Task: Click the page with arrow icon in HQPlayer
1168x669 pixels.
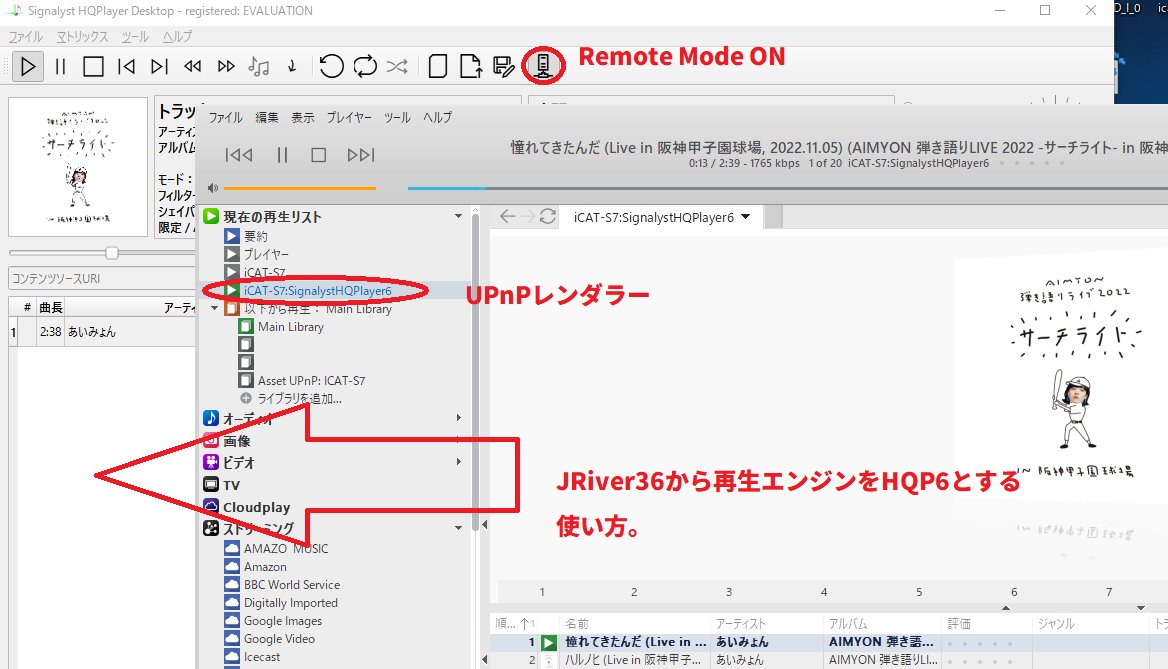Action: tap(471, 66)
